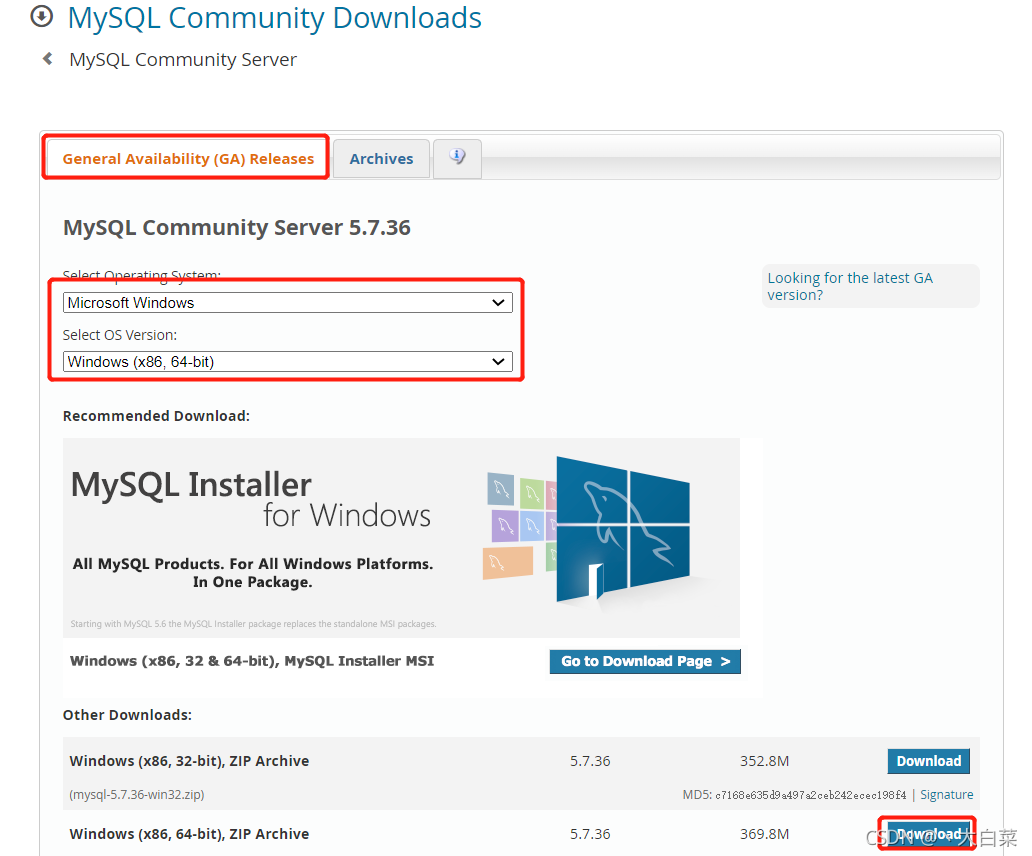This screenshot has height=856, width=1032.
Task: Follow the Looking for the latest GA version link
Action: pyautogui.click(x=850, y=286)
